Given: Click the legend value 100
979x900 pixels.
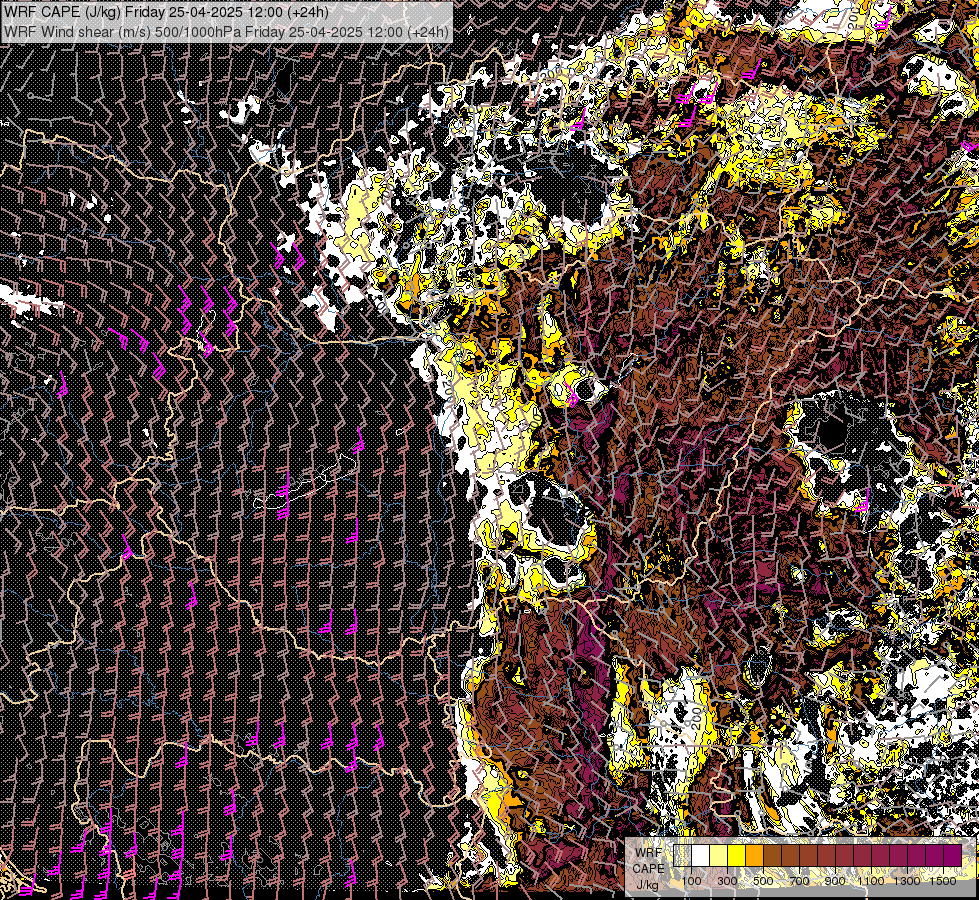Looking at the screenshot, I should coord(691,881).
